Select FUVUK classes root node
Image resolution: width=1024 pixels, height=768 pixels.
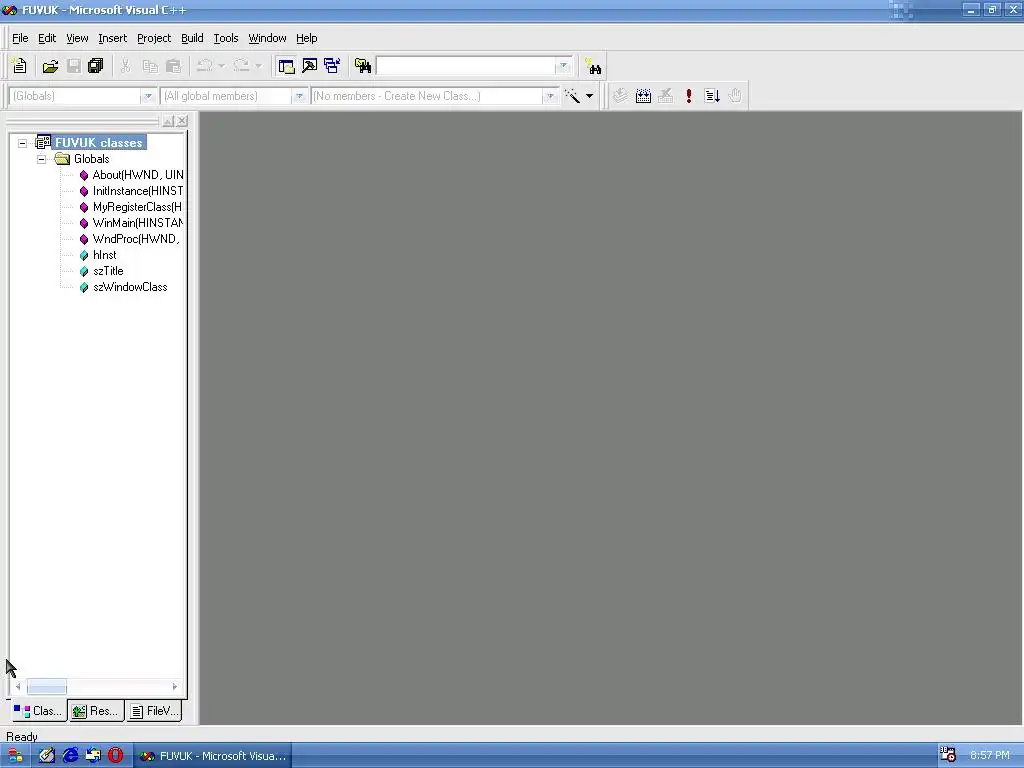pyautogui.click(x=99, y=143)
